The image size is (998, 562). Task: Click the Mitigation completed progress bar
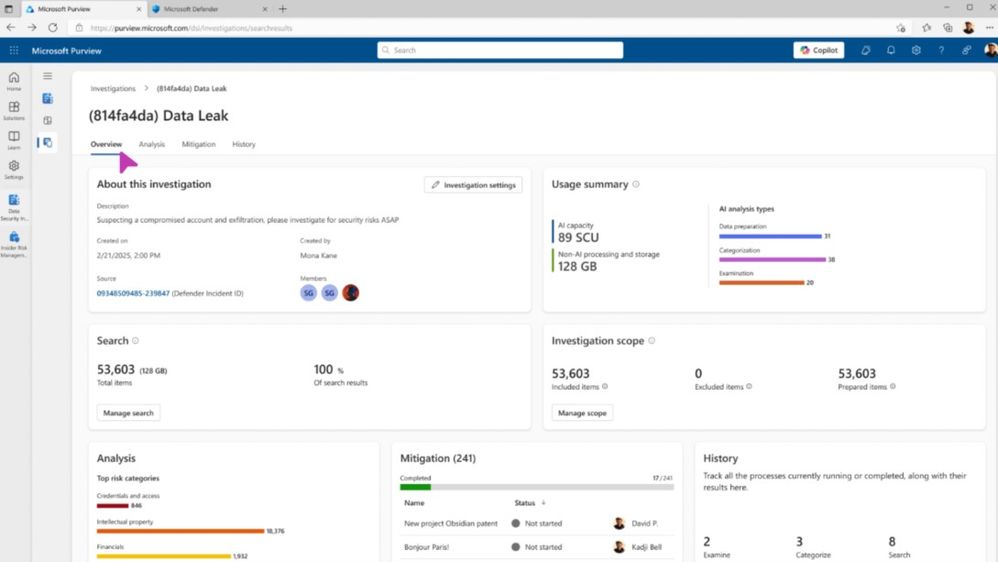[x=537, y=487]
